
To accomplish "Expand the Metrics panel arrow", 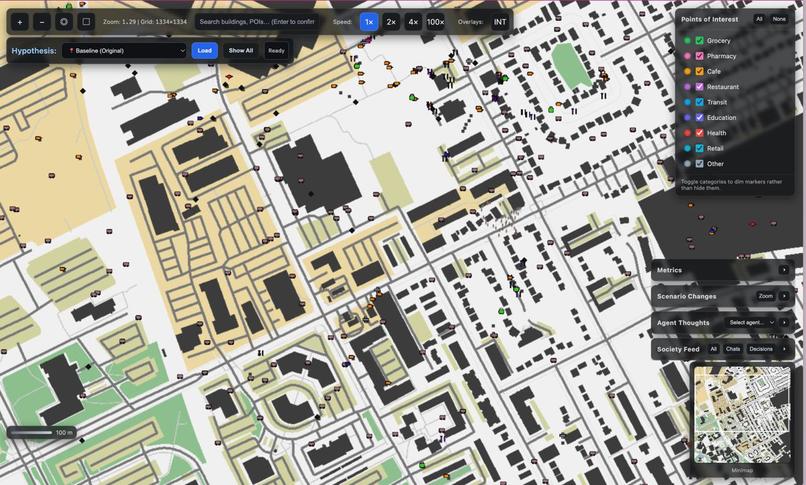I will pyautogui.click(x=784, y=270).
